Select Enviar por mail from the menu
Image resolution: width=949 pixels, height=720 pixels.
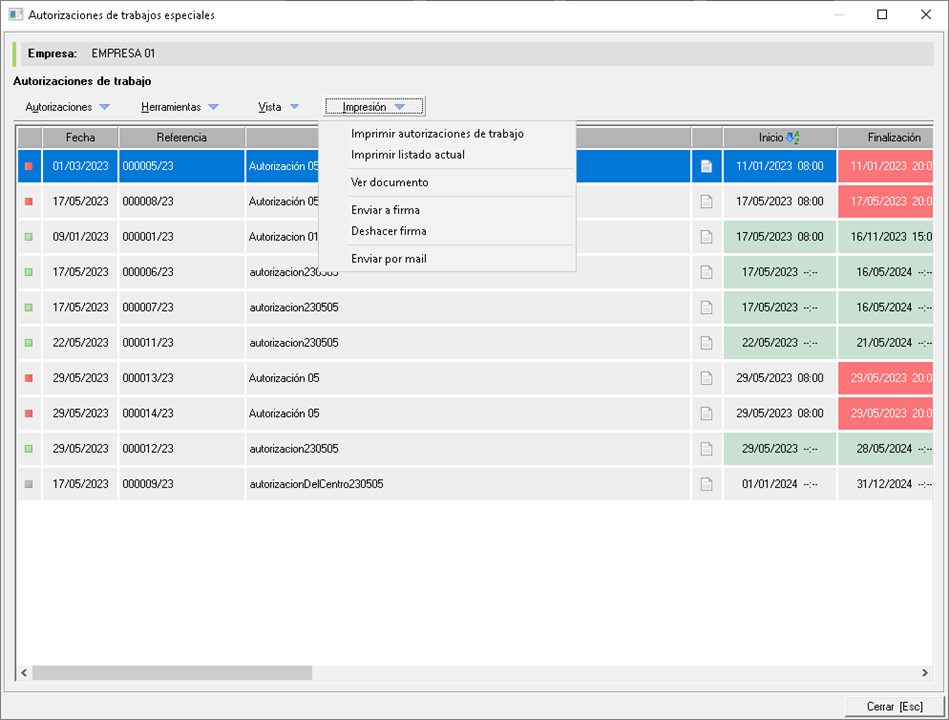click(x=388, y=259)
